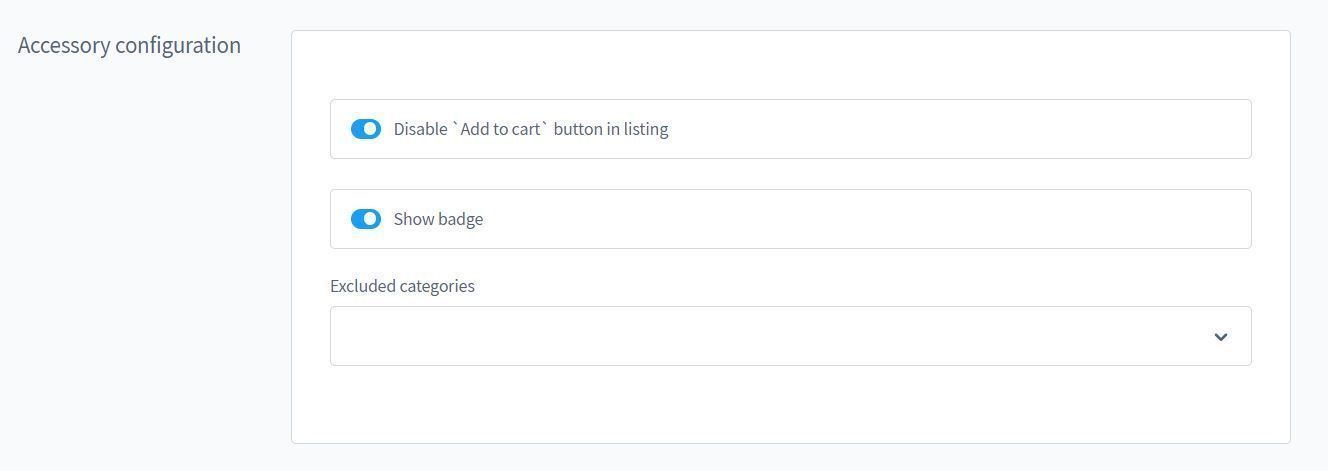Click "Disable Add to cart button in listing" text

(530, 129)
